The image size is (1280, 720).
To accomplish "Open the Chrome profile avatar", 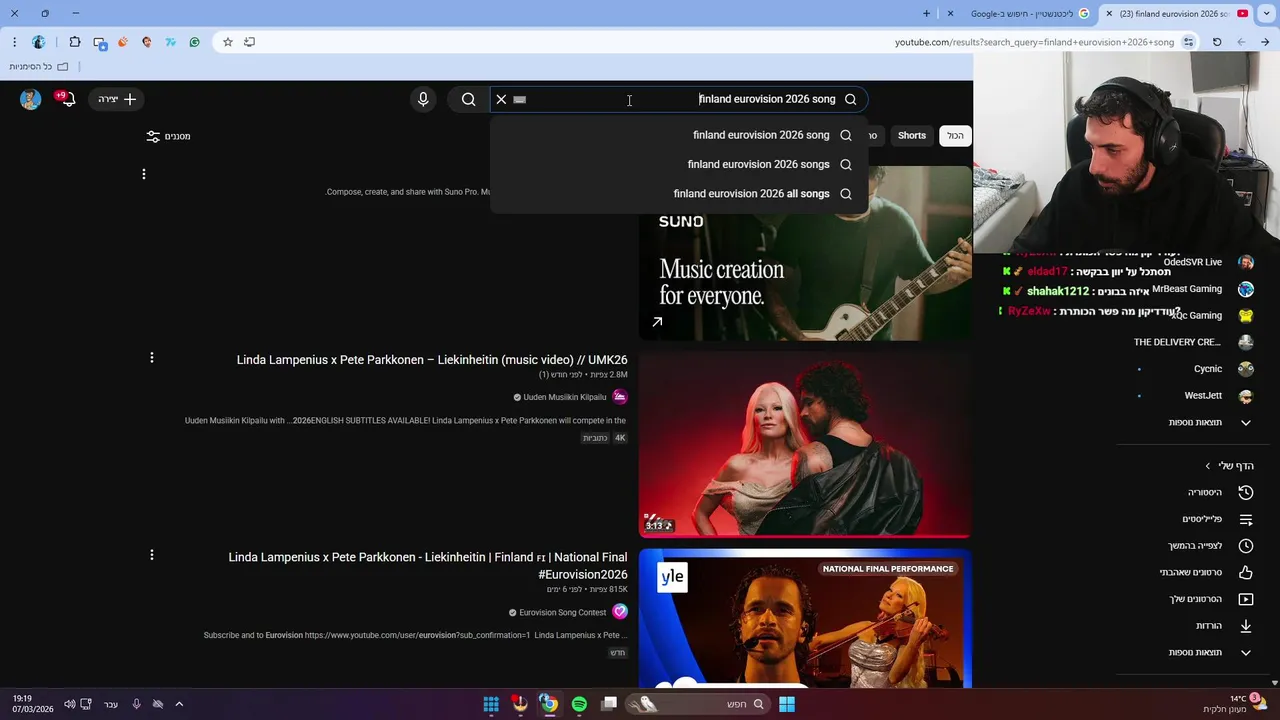I will coord(39,42).
